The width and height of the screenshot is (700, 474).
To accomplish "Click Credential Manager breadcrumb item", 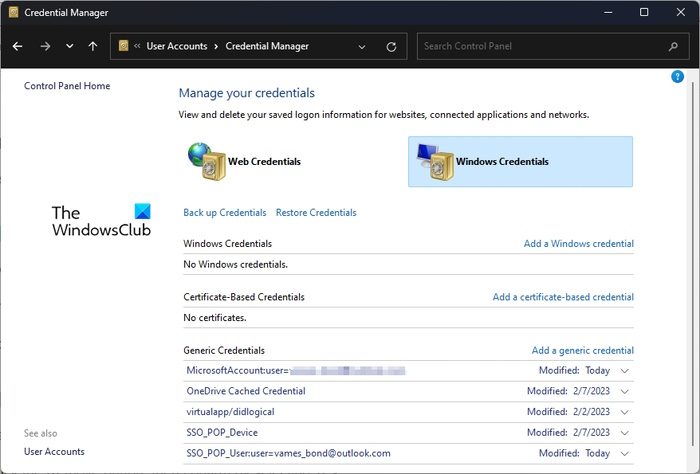I will [267, 46].
